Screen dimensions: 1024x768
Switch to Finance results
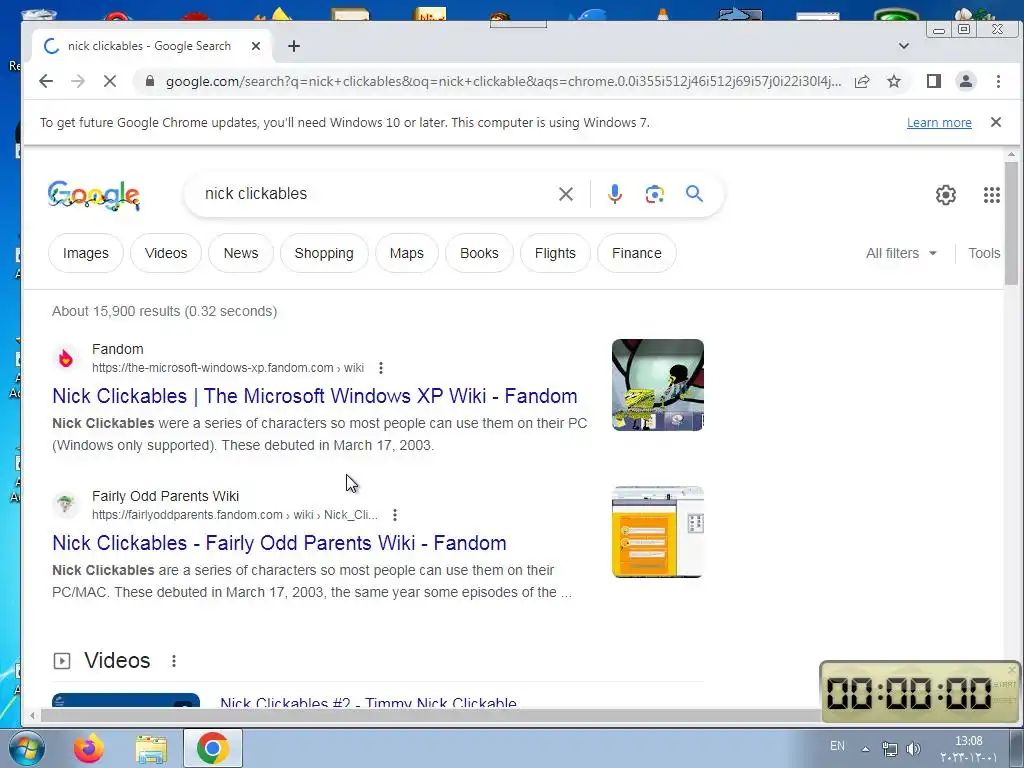637,253
